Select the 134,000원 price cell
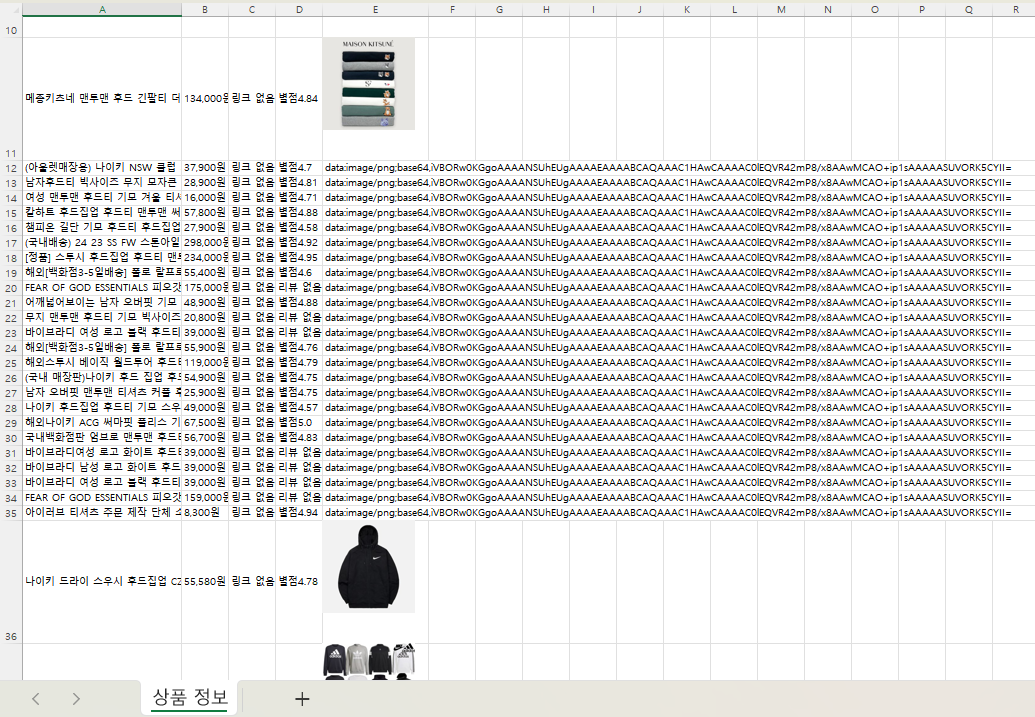The width and height of the screenshot is (1035, 717). 205,98
